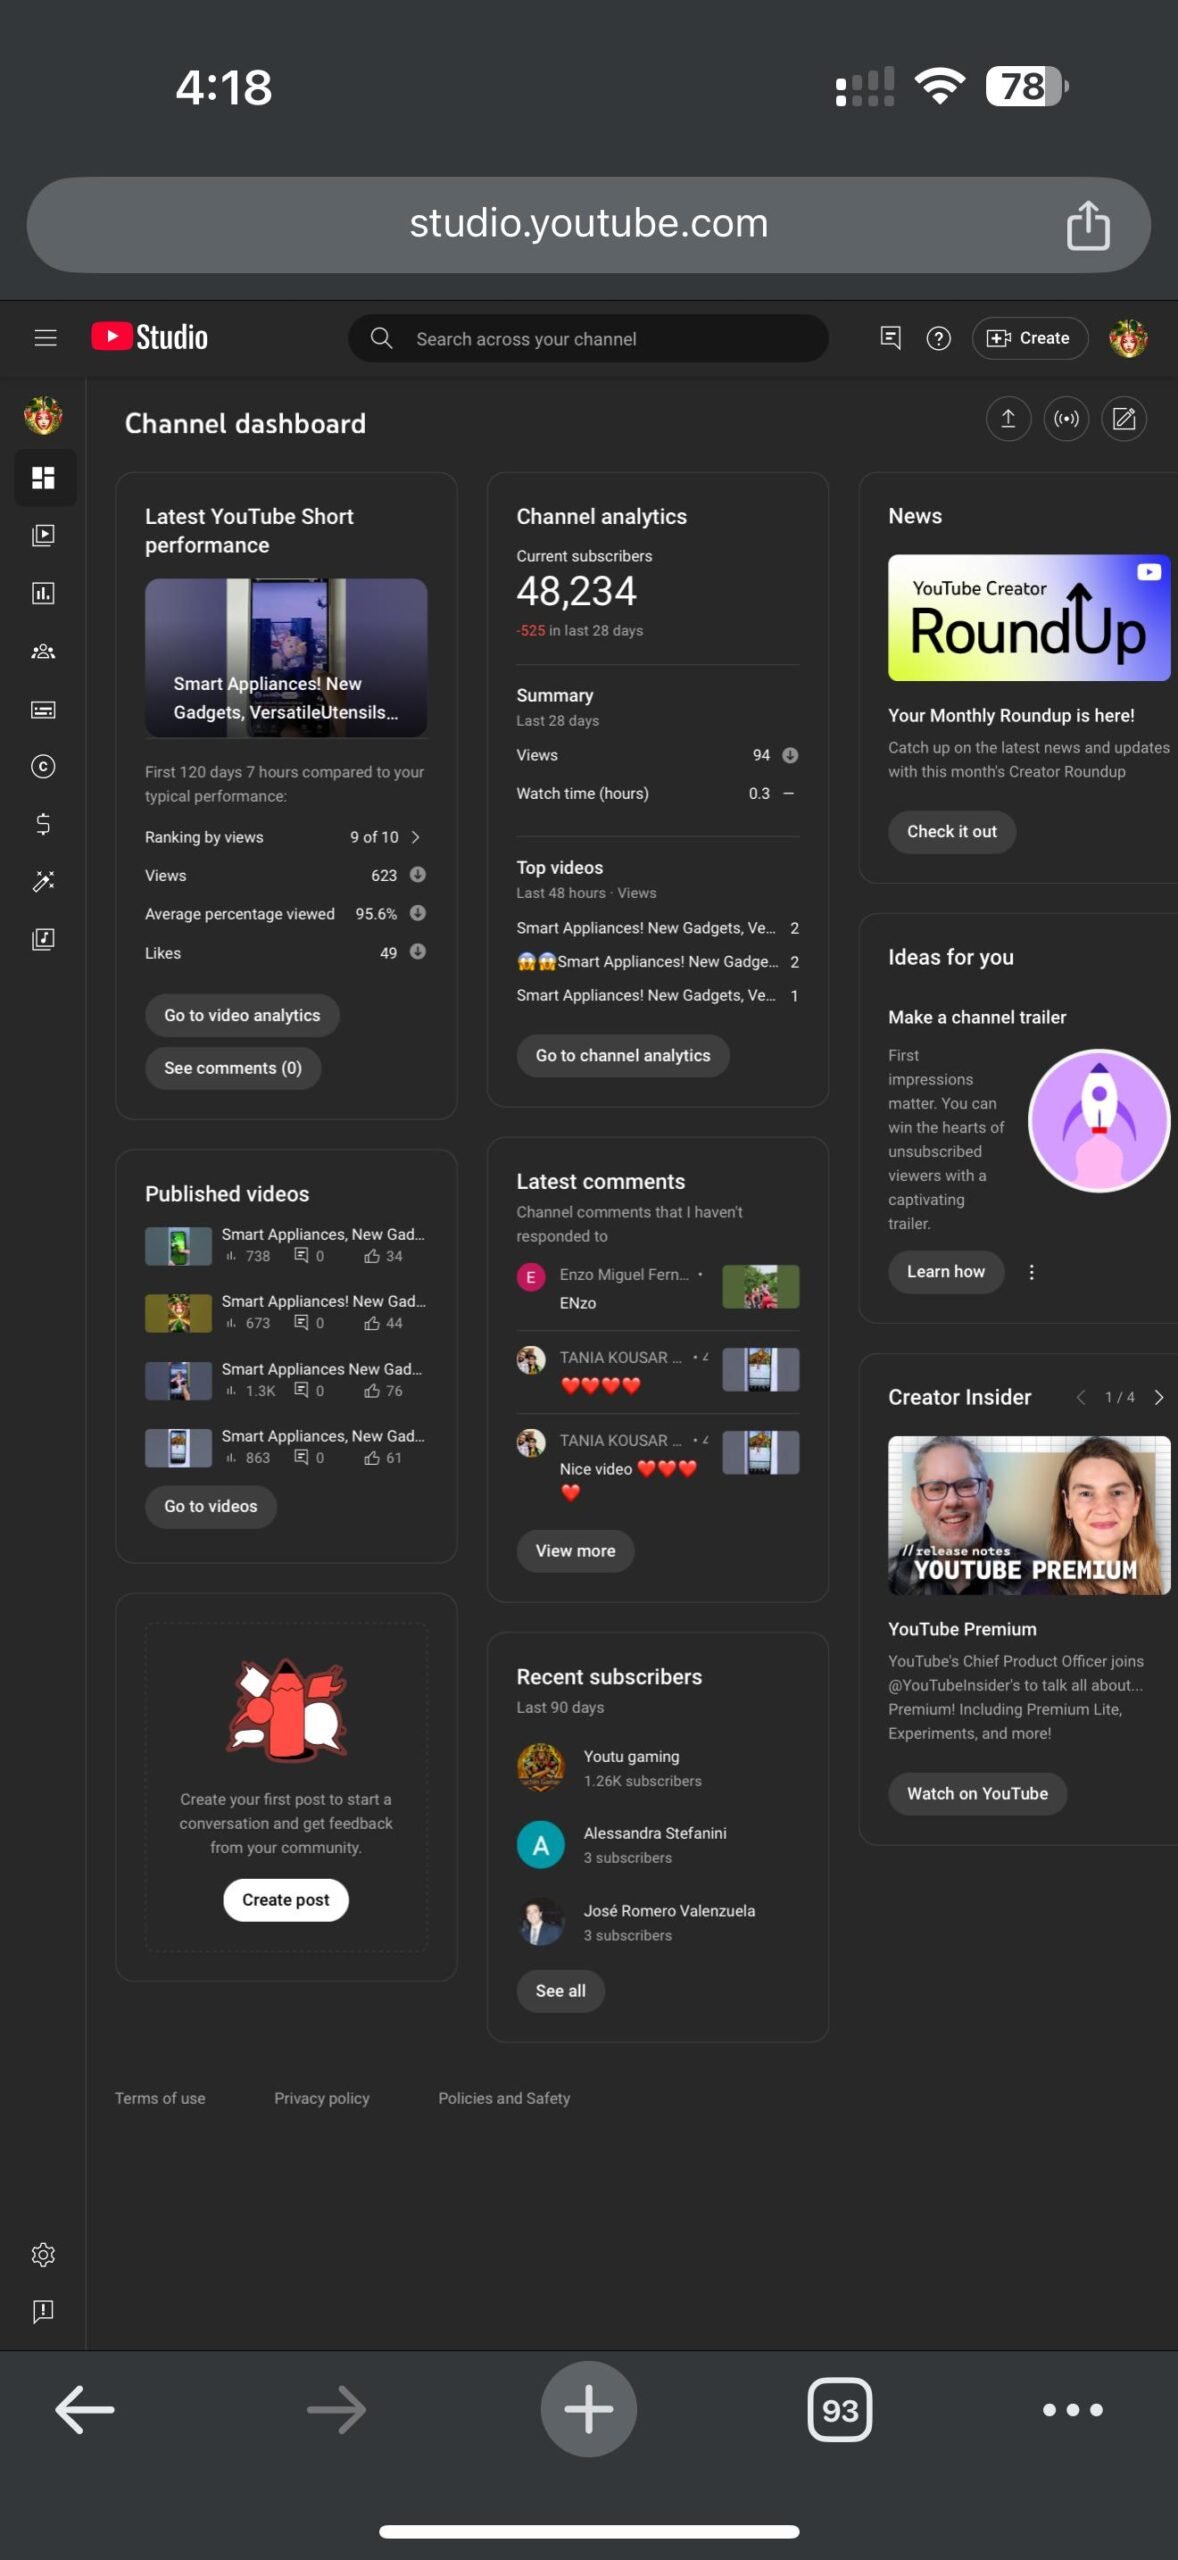Screen dimensions: 1178x2560
Task: Open the Copyright sidebar icon
Action: (x=43, y=766)
